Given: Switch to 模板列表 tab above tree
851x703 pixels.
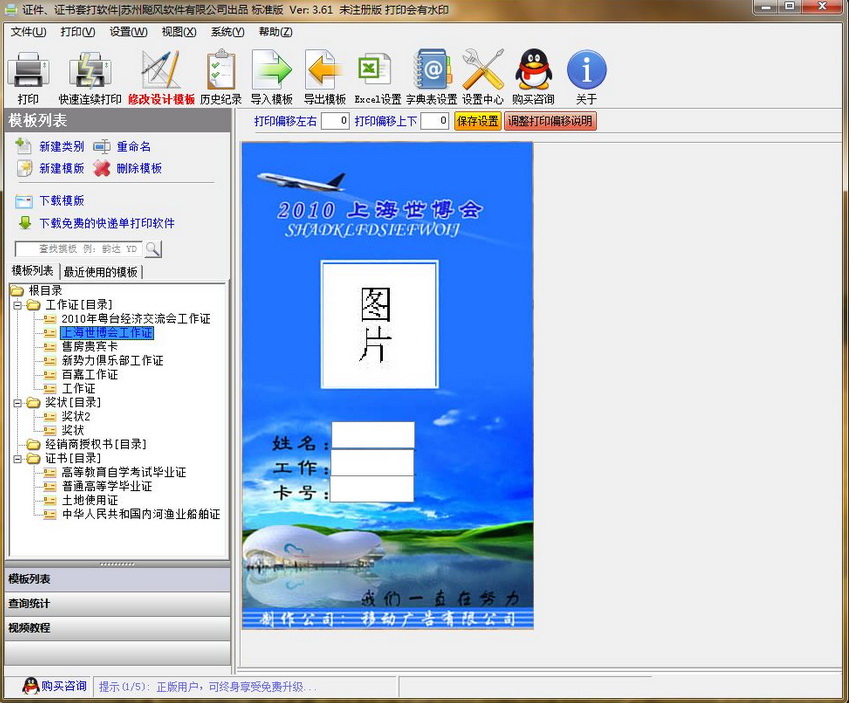Looking at the screenshot, I should (33, 270).
